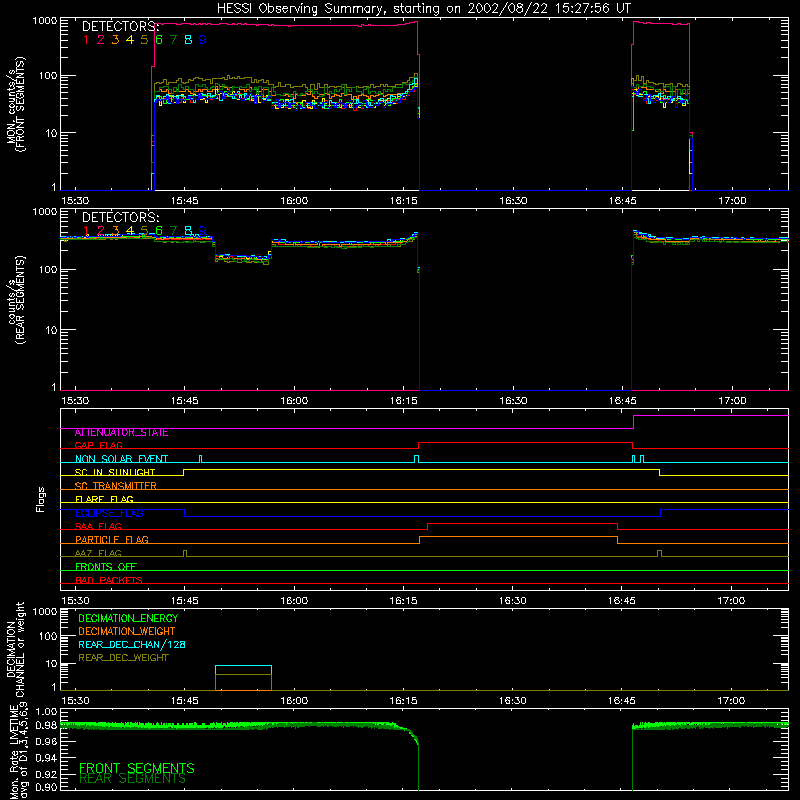Click the 17:00 time label under front segments plot
Image resolution: width=800 pixels, height=800 pixels.
pos(732,201)
